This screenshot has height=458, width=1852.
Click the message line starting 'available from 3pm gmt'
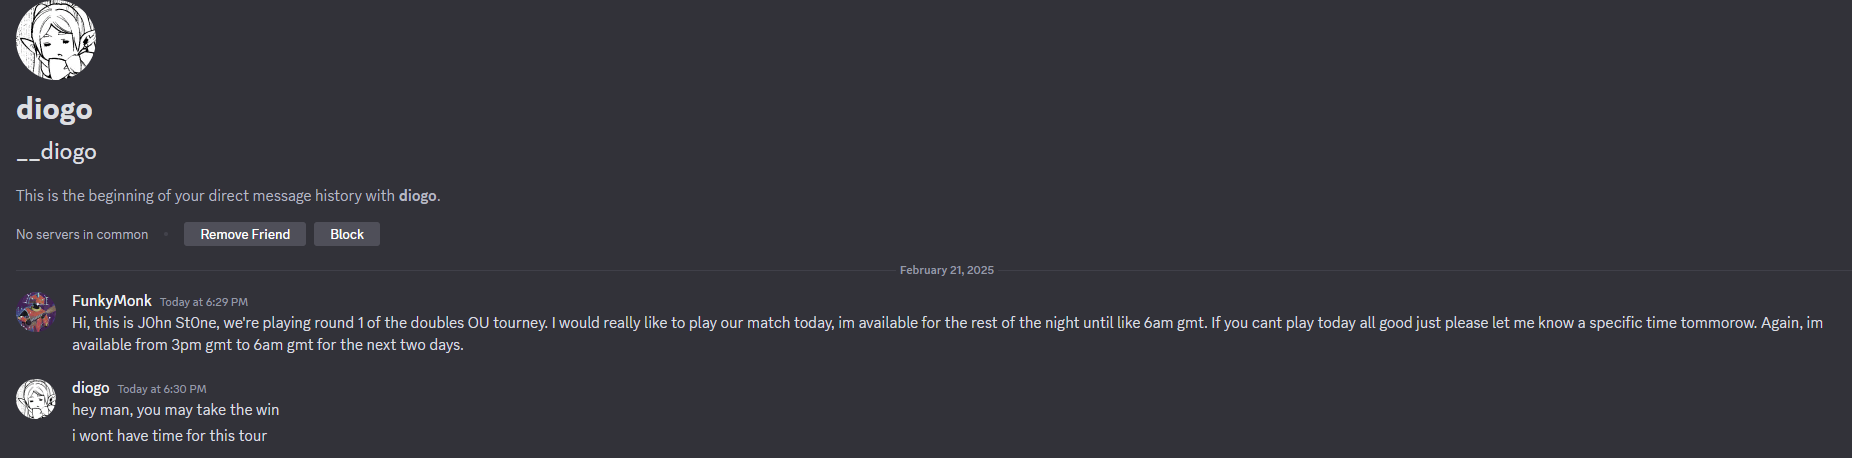pyautogui.click(x=268, y=345)
